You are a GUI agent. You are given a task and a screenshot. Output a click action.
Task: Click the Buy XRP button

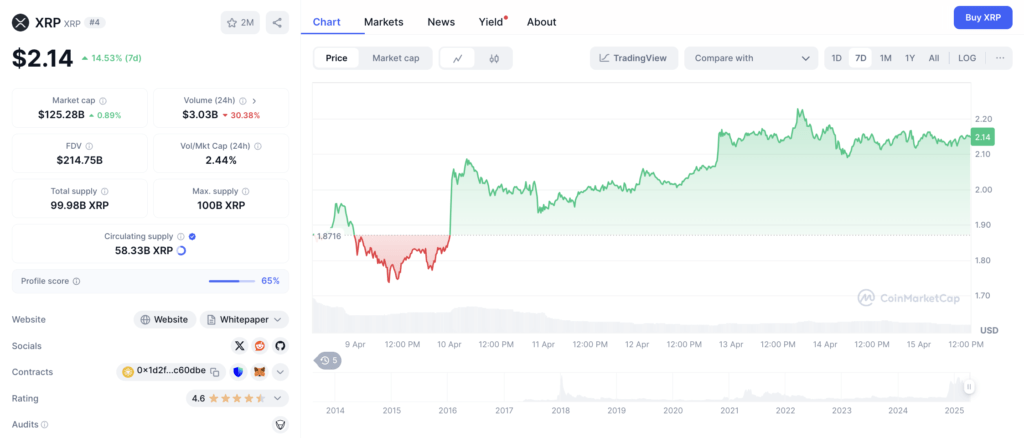pos(983,18)
